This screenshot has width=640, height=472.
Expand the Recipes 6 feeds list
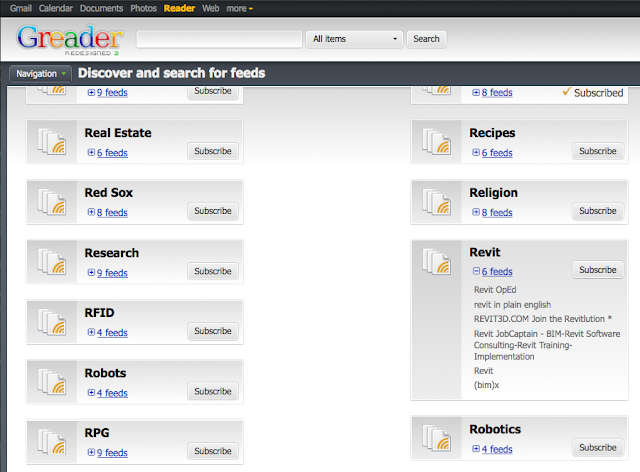(x=493, y=153)
